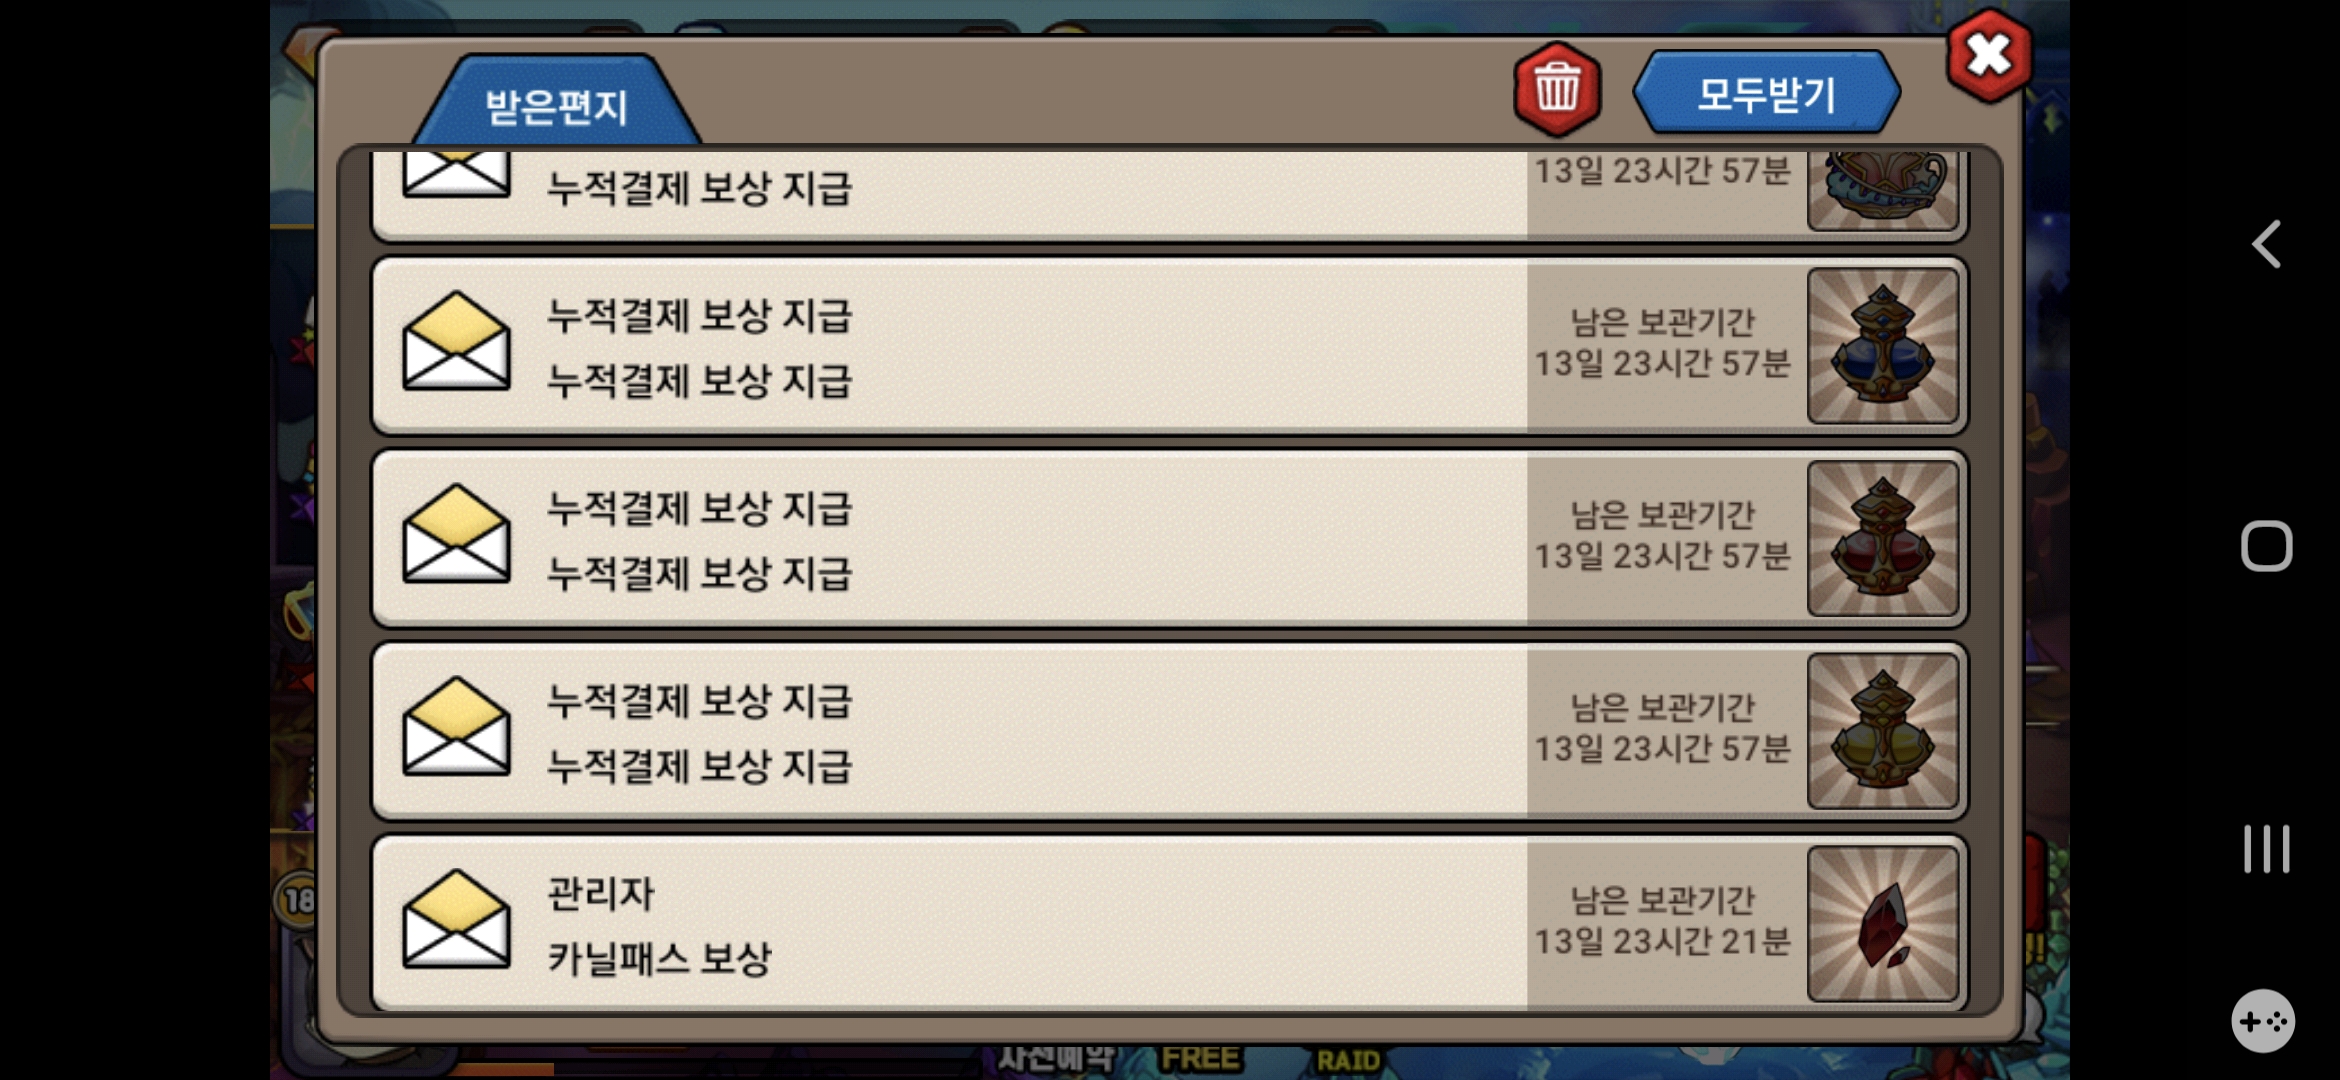Viewport: 2340px width, 1080px height.
Task: Open Android recent apps button
Action: click(2266, 849)
